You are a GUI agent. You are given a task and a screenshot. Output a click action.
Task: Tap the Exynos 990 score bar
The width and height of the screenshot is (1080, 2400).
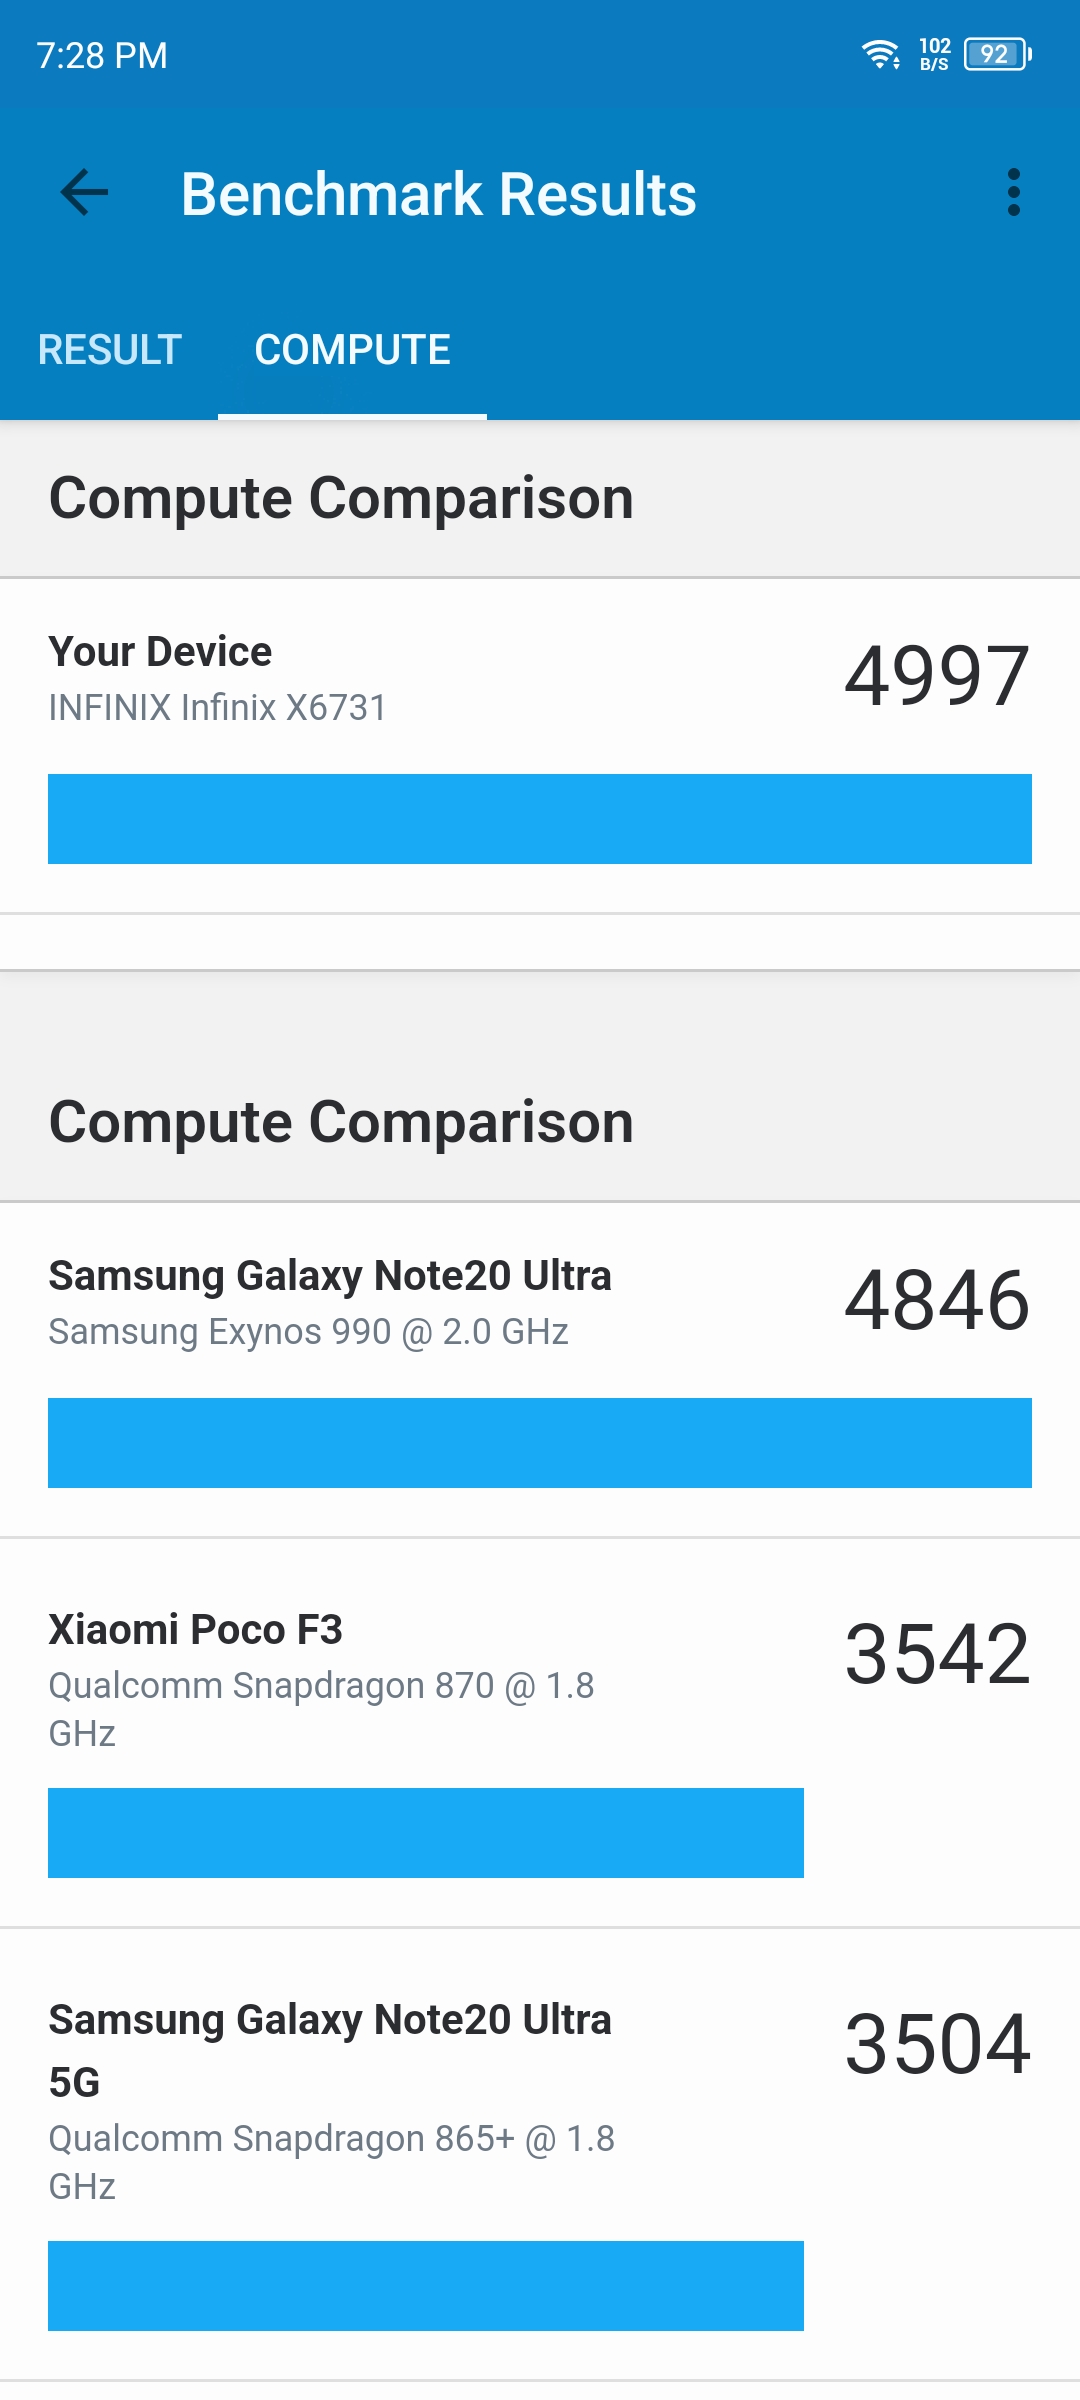tap(540, 1443)
